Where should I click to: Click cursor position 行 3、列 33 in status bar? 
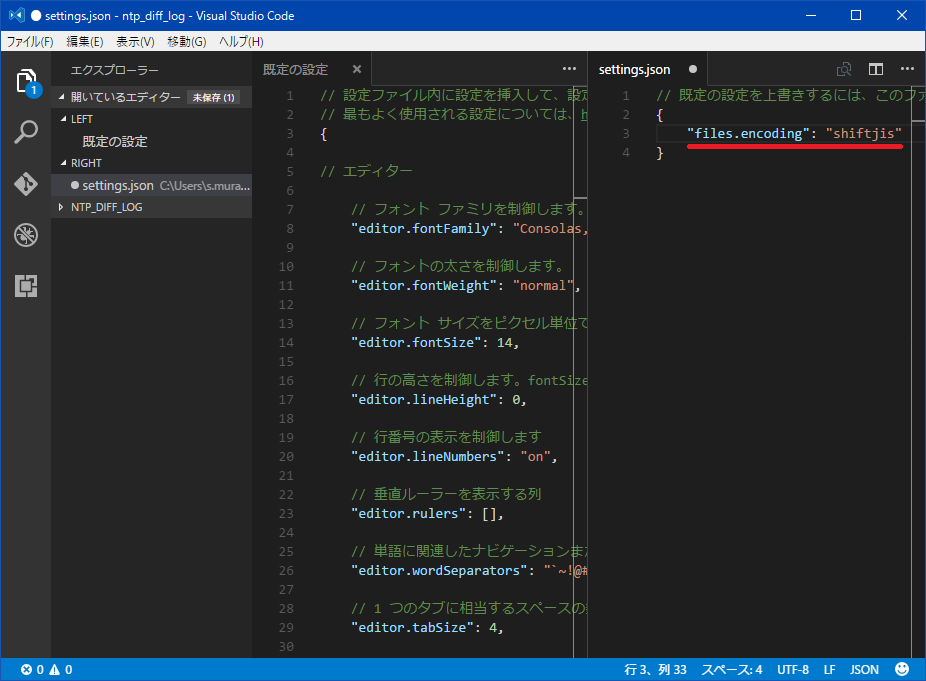(x=655, y=670)
